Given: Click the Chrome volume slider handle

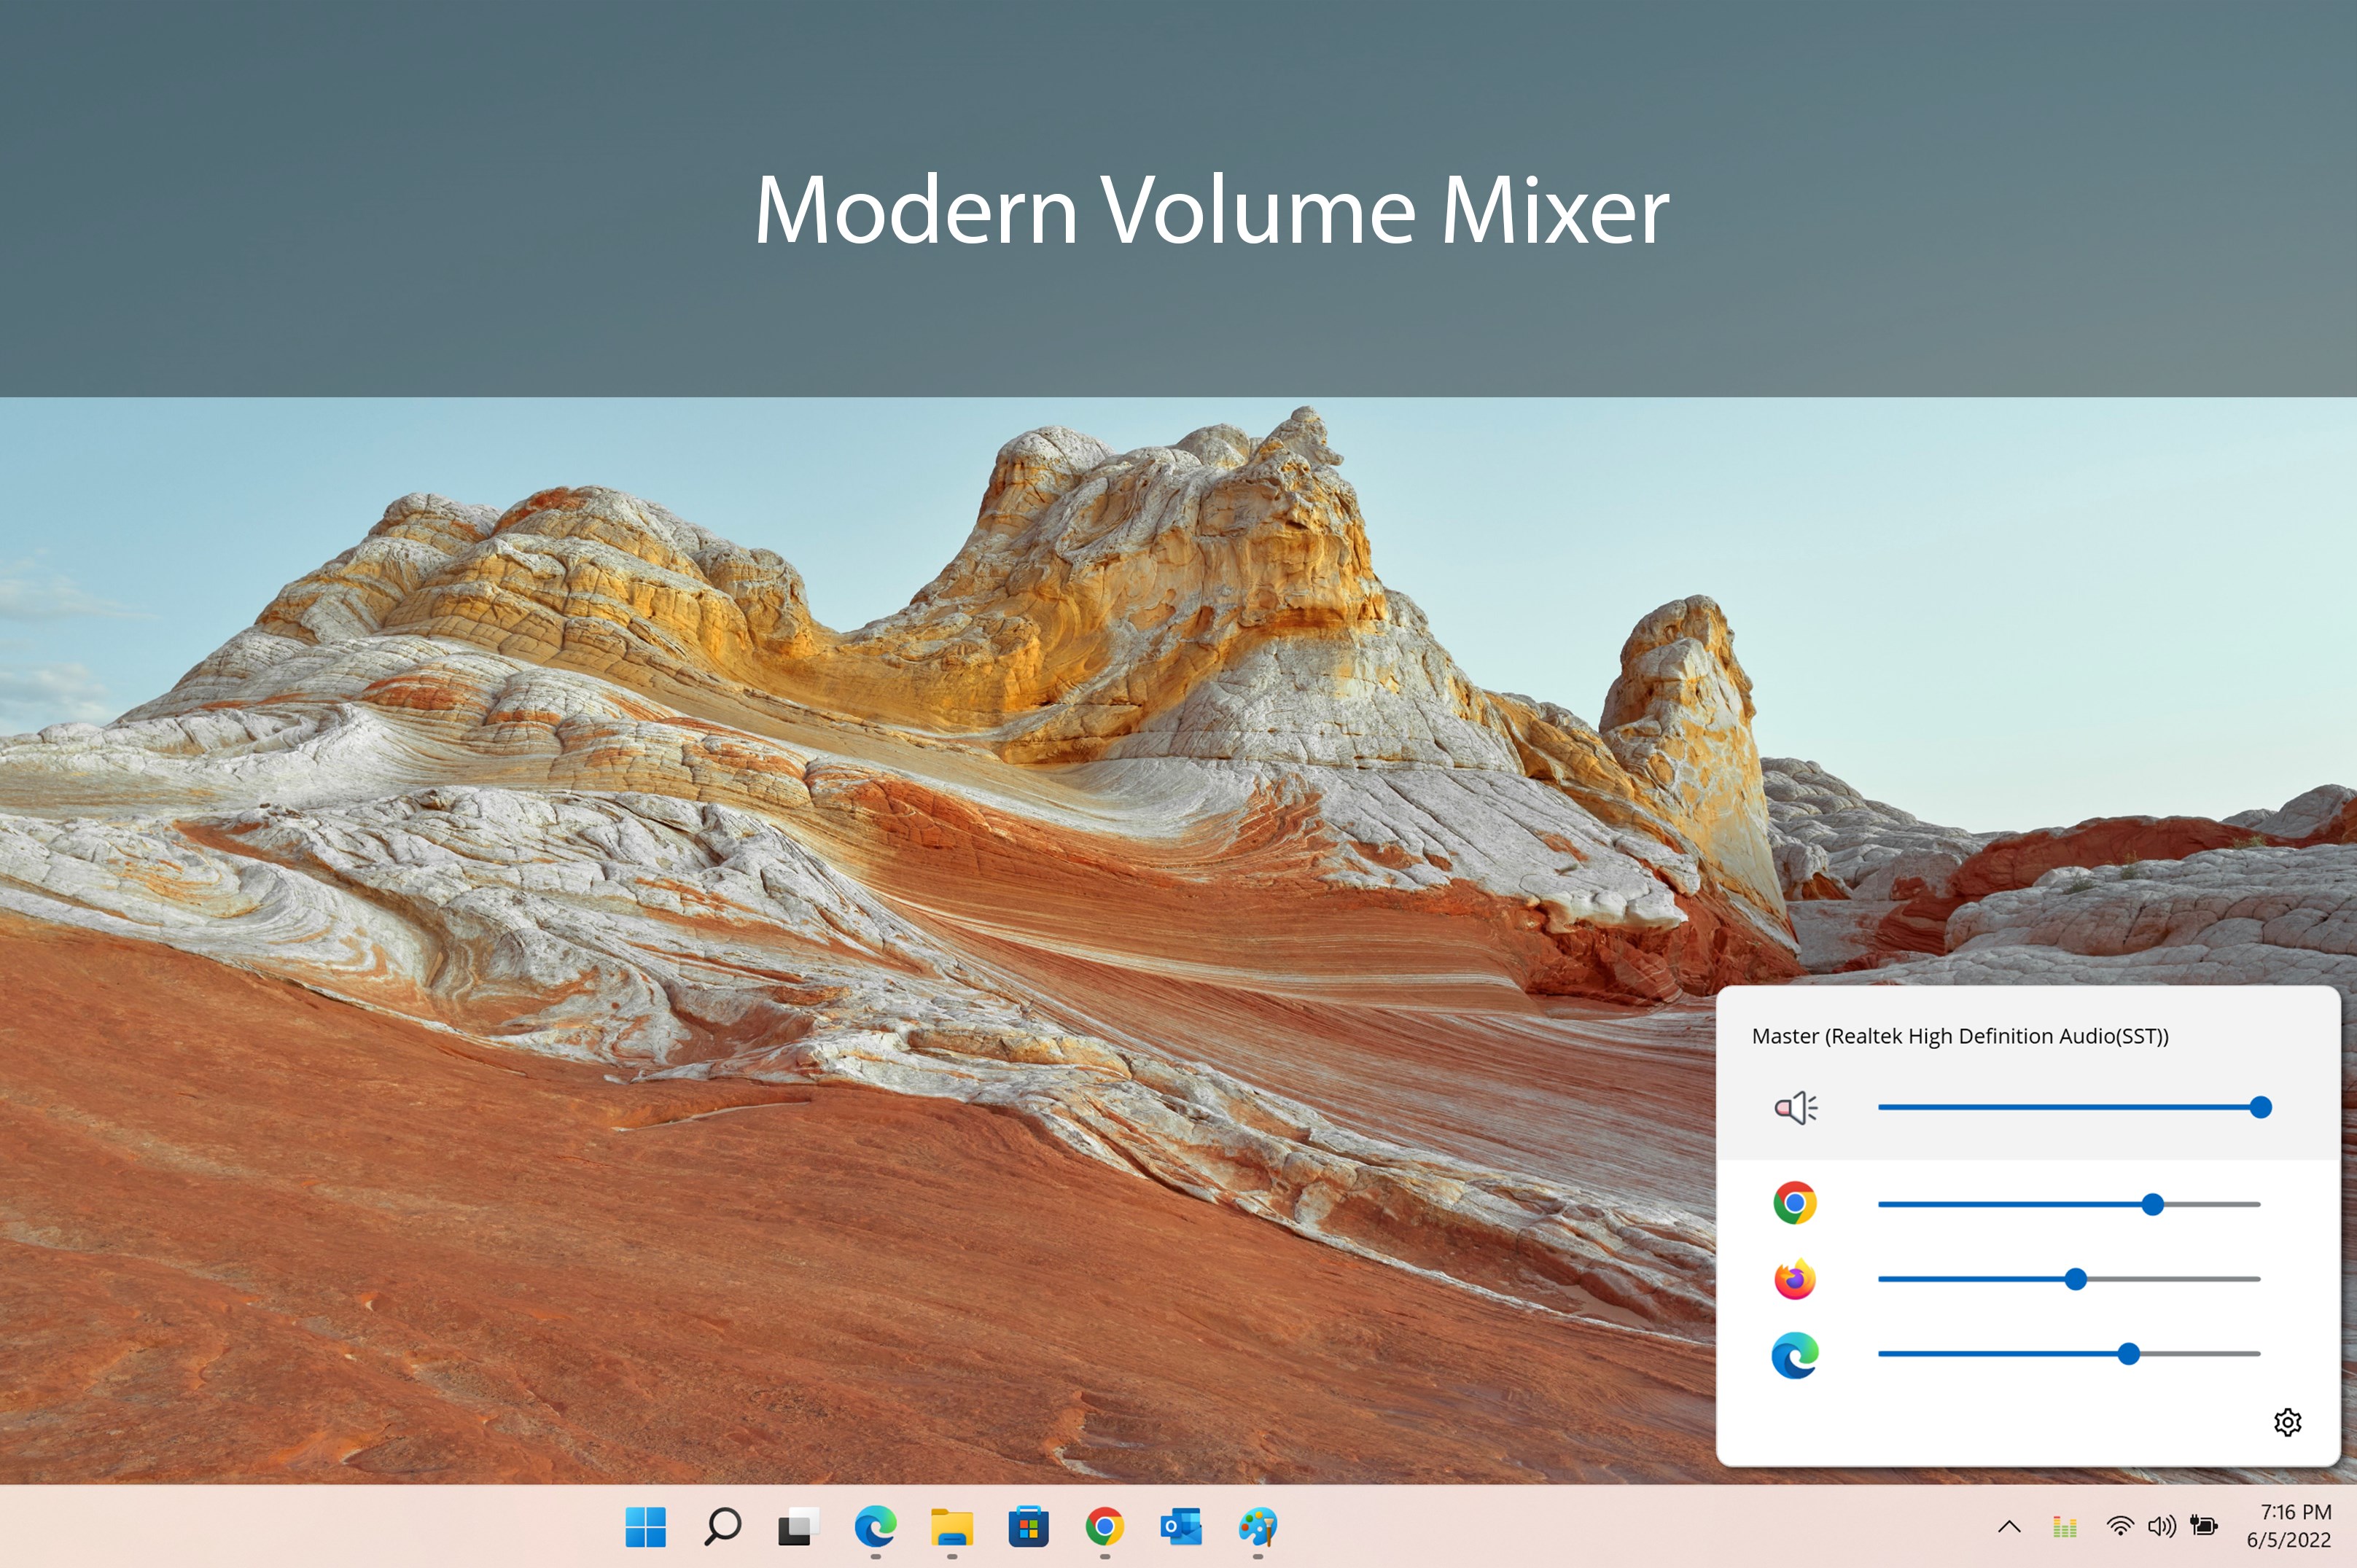Looking at the screenshot, I should pyautogui.click(x=2152, y=1204).
